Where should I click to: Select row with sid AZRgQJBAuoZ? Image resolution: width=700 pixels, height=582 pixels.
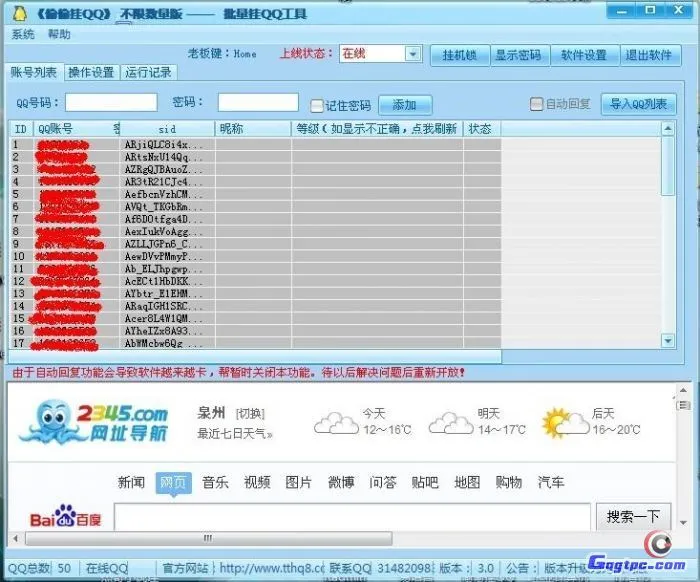point(255,169)
